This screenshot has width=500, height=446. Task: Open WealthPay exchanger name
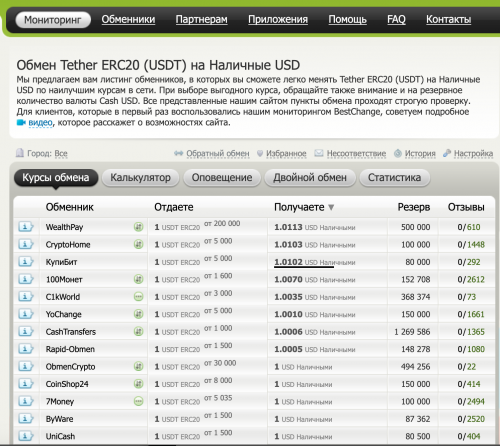coord(64,227)
